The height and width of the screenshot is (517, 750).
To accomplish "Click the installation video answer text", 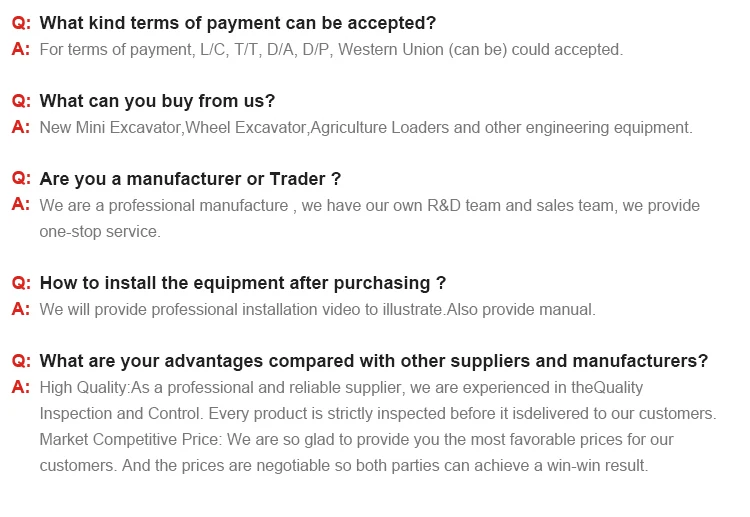I will 318,309.
